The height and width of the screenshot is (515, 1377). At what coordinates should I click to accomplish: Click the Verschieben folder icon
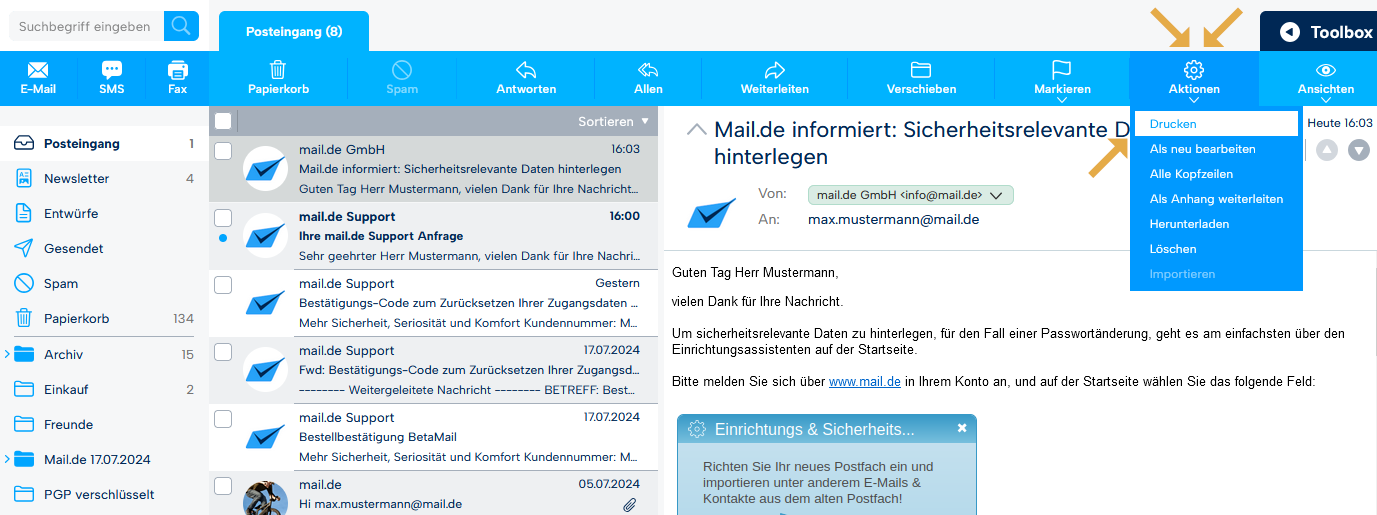tap(921, 70)
